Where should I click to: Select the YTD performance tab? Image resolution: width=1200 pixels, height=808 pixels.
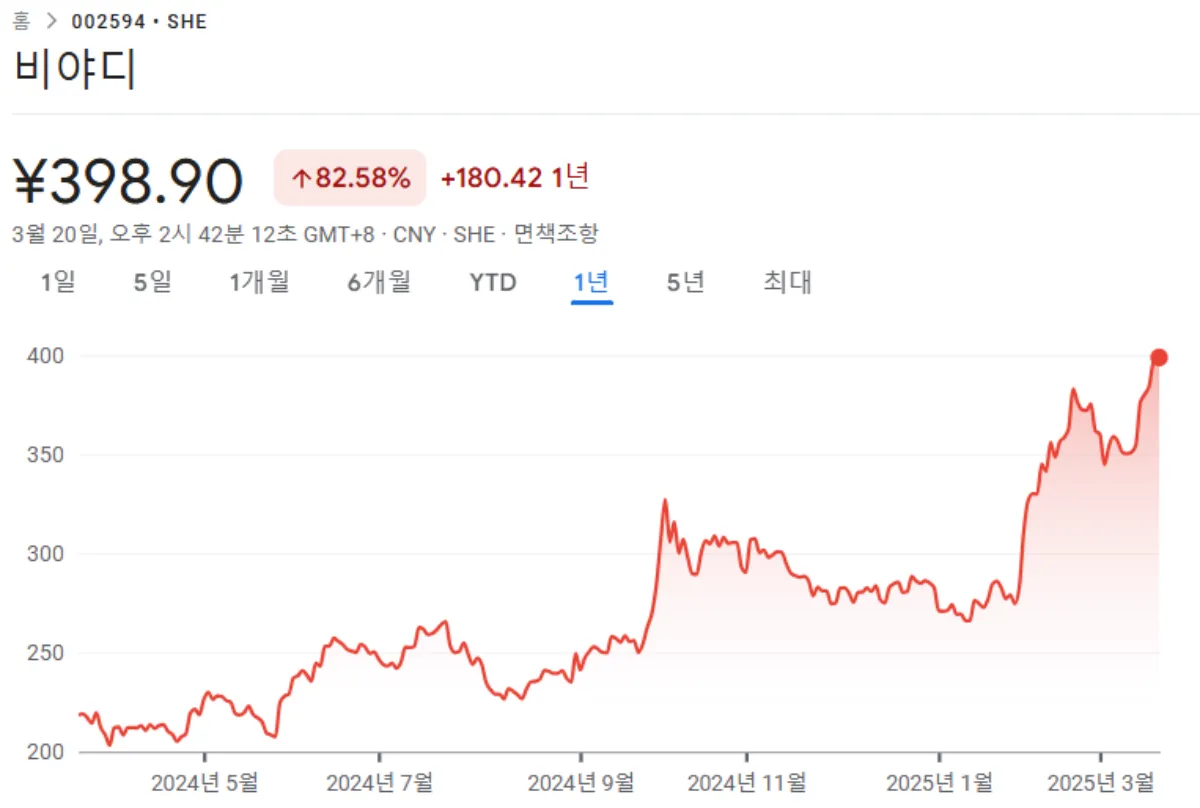(491, 283)
